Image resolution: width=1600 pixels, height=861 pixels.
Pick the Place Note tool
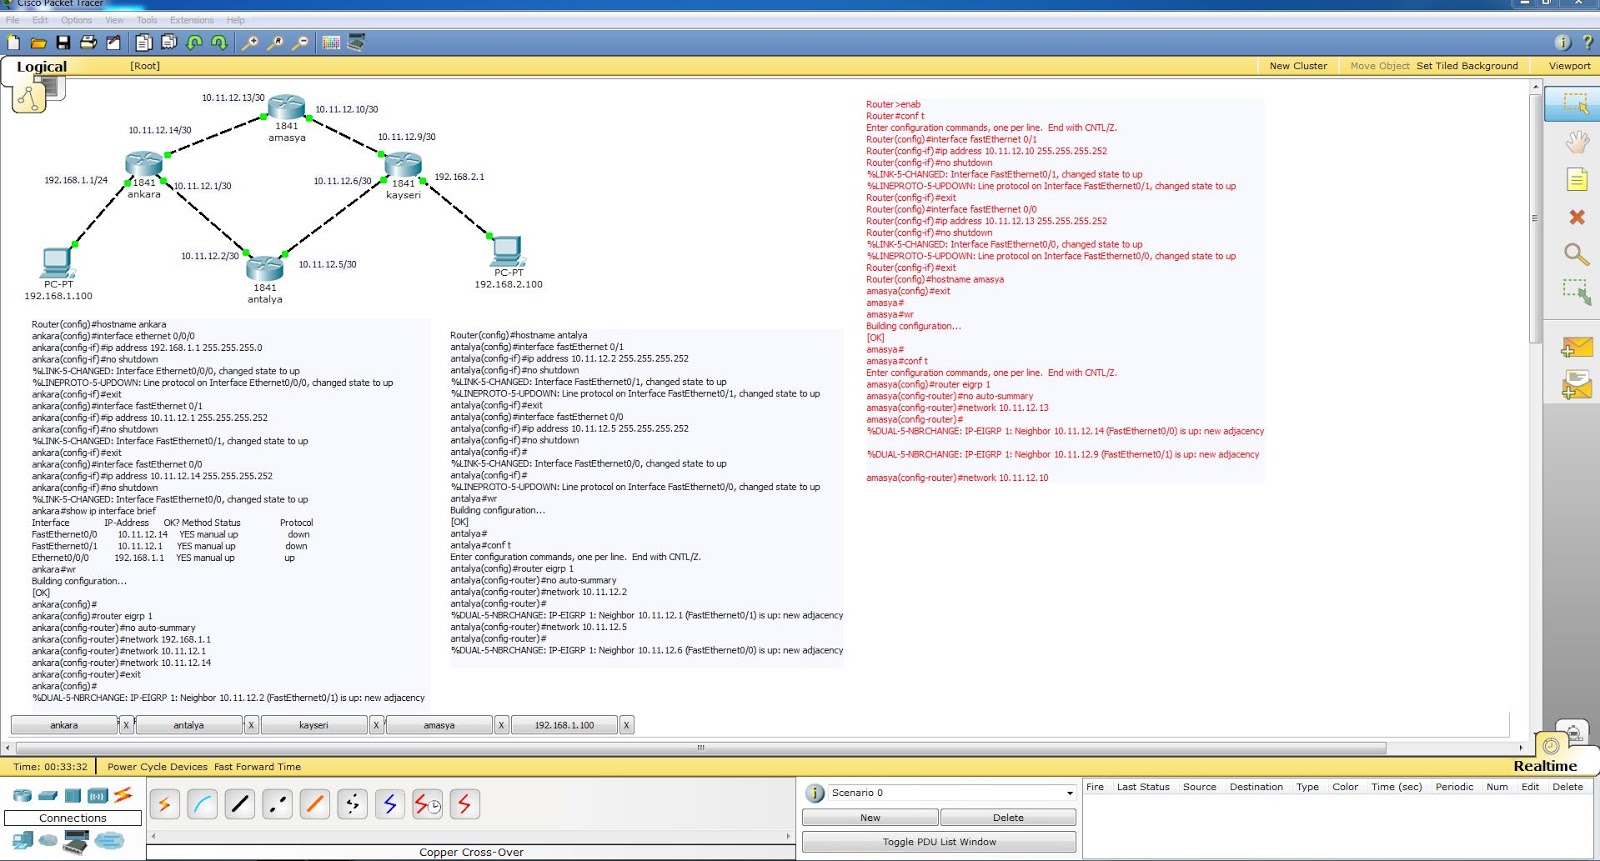coord(1577,179)
